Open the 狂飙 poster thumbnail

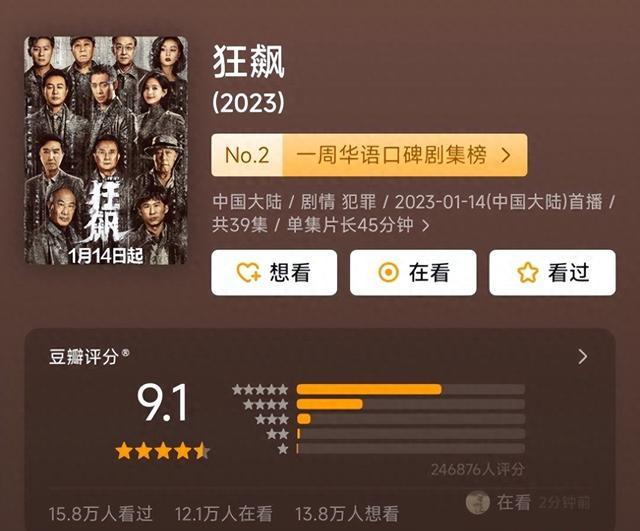pyautogui.click(x=106, y=150)
